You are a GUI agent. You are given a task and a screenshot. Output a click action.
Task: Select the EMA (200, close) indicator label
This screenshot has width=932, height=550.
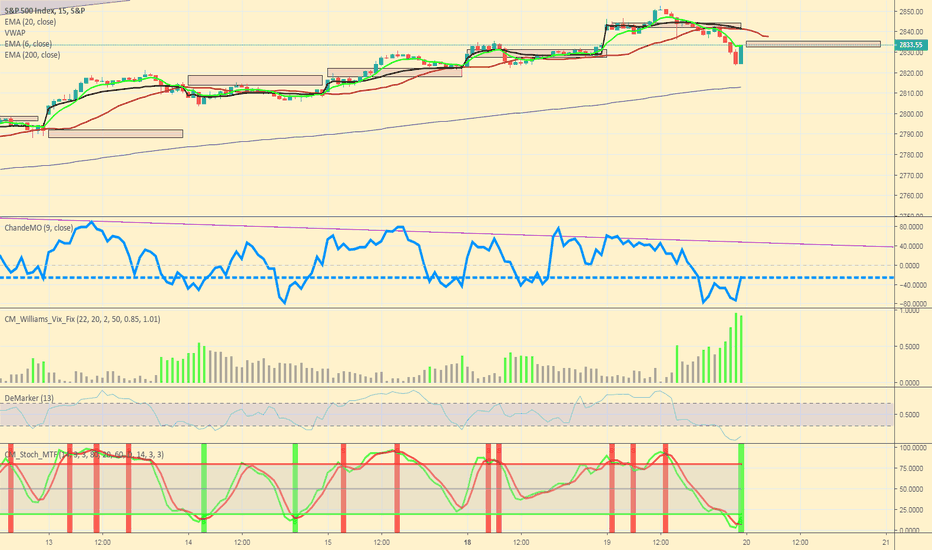click(32, 55)
